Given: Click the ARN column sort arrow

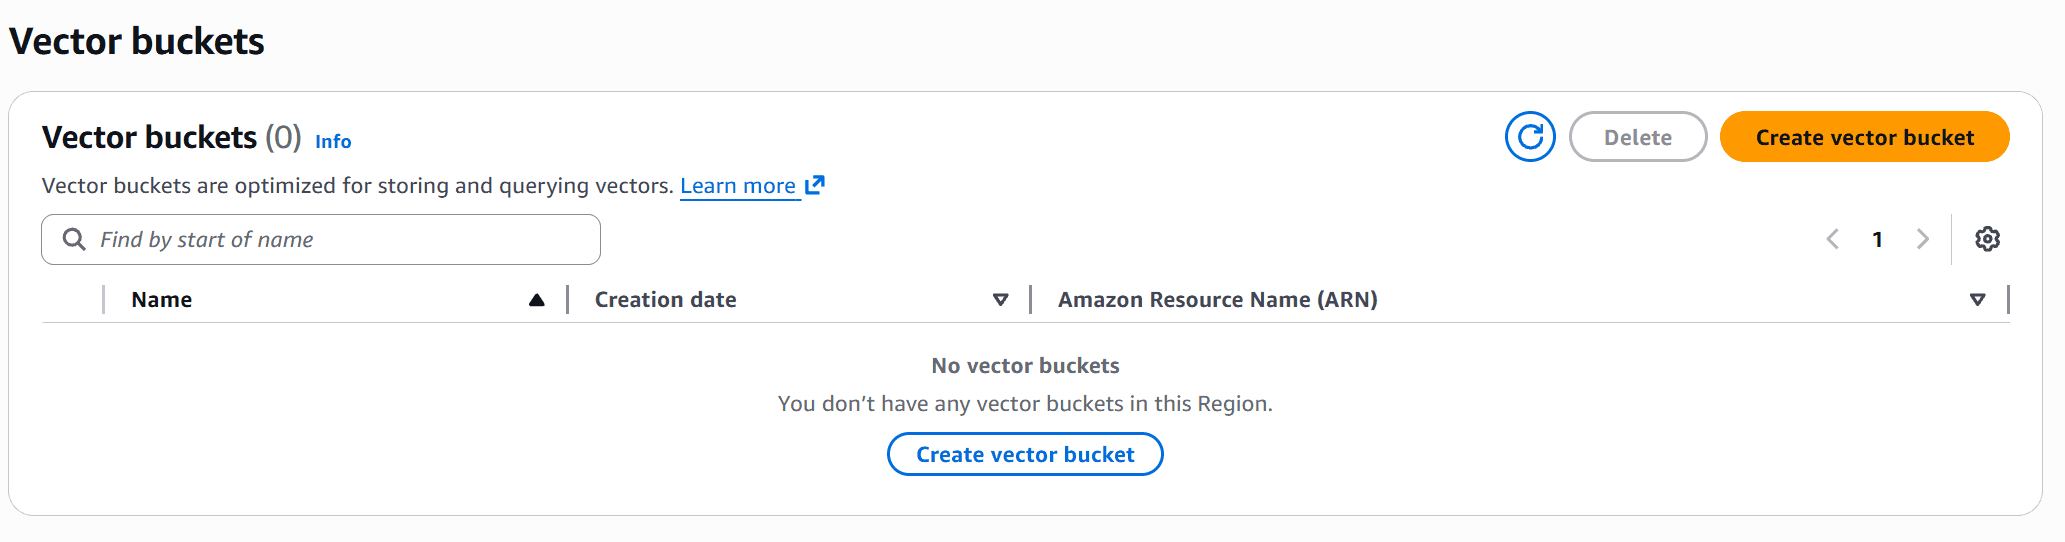Looking at the screenshot, I should pyautogui.click(x=1977, y=300).
